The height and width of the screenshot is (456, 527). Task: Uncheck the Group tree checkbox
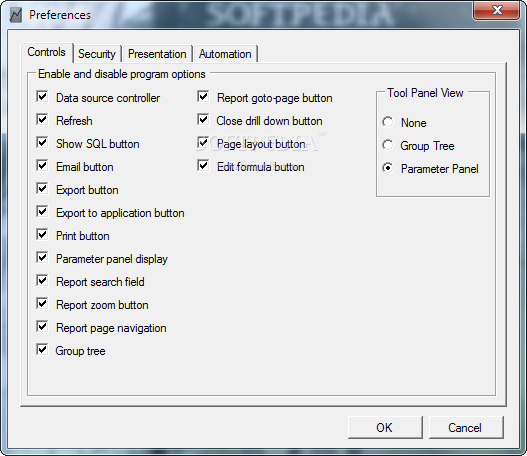[42, 349]
